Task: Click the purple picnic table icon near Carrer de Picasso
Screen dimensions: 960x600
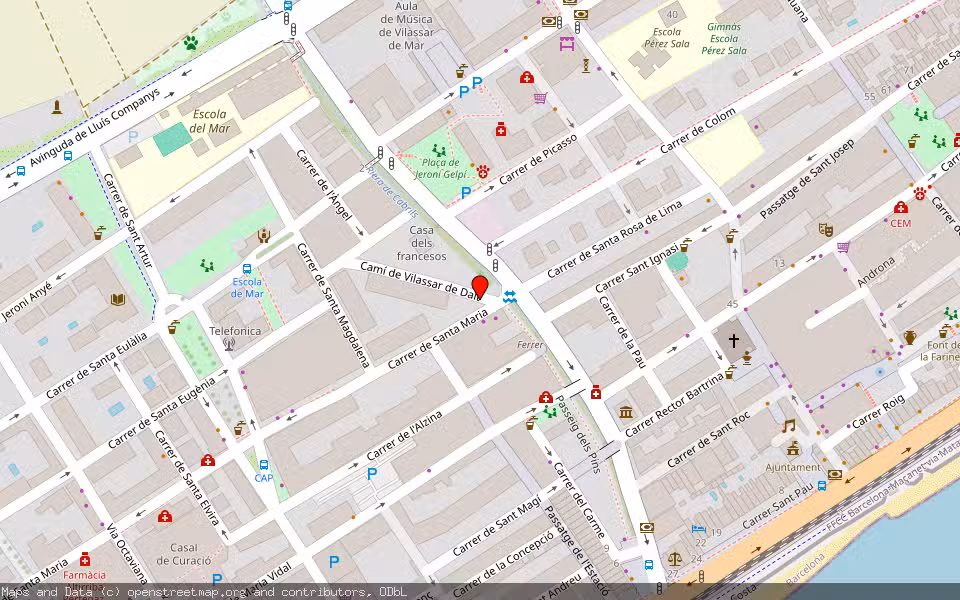Action: pos(567,43)
